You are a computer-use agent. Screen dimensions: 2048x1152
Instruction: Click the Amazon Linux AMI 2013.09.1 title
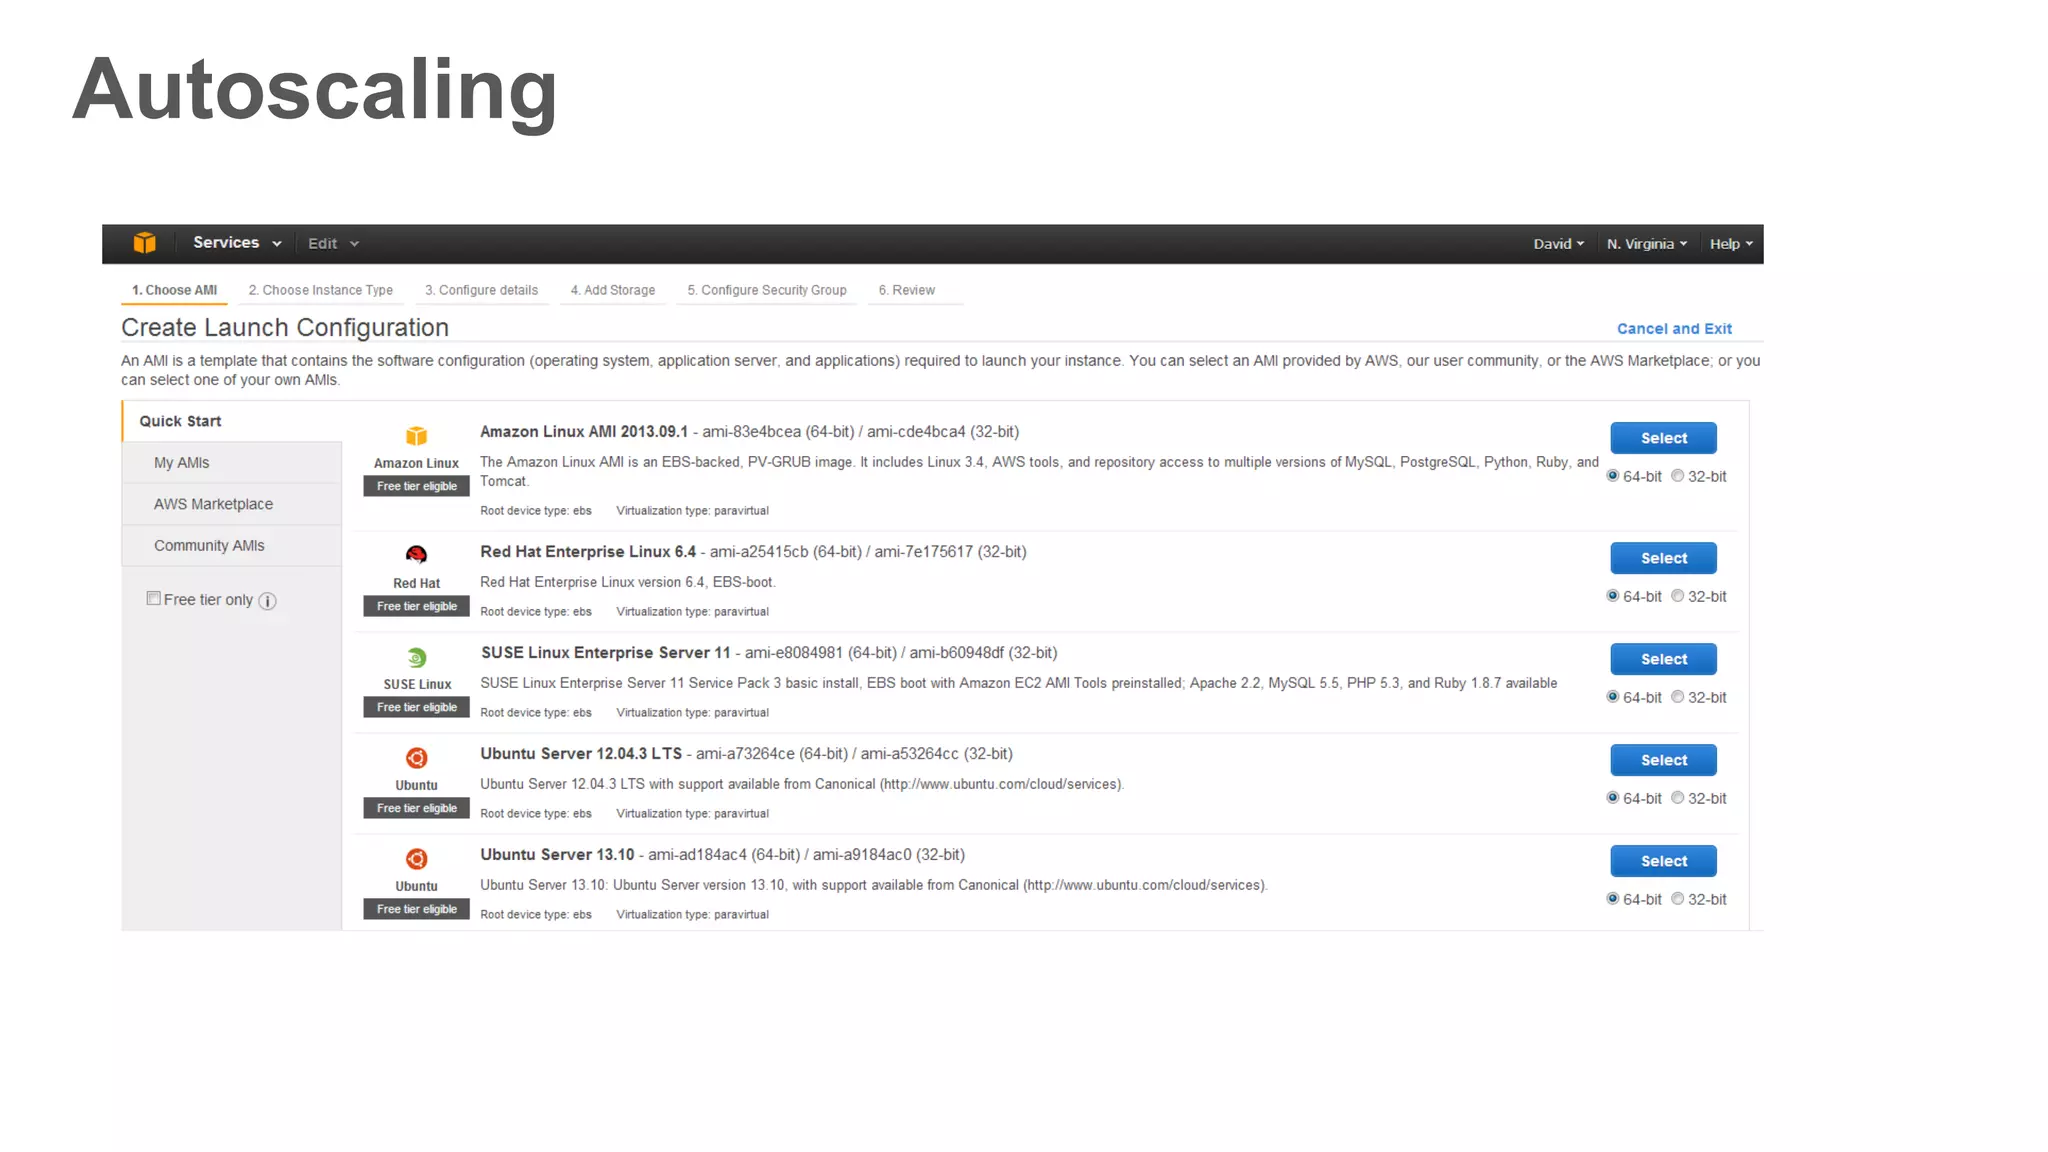click(x=584, y=432)
